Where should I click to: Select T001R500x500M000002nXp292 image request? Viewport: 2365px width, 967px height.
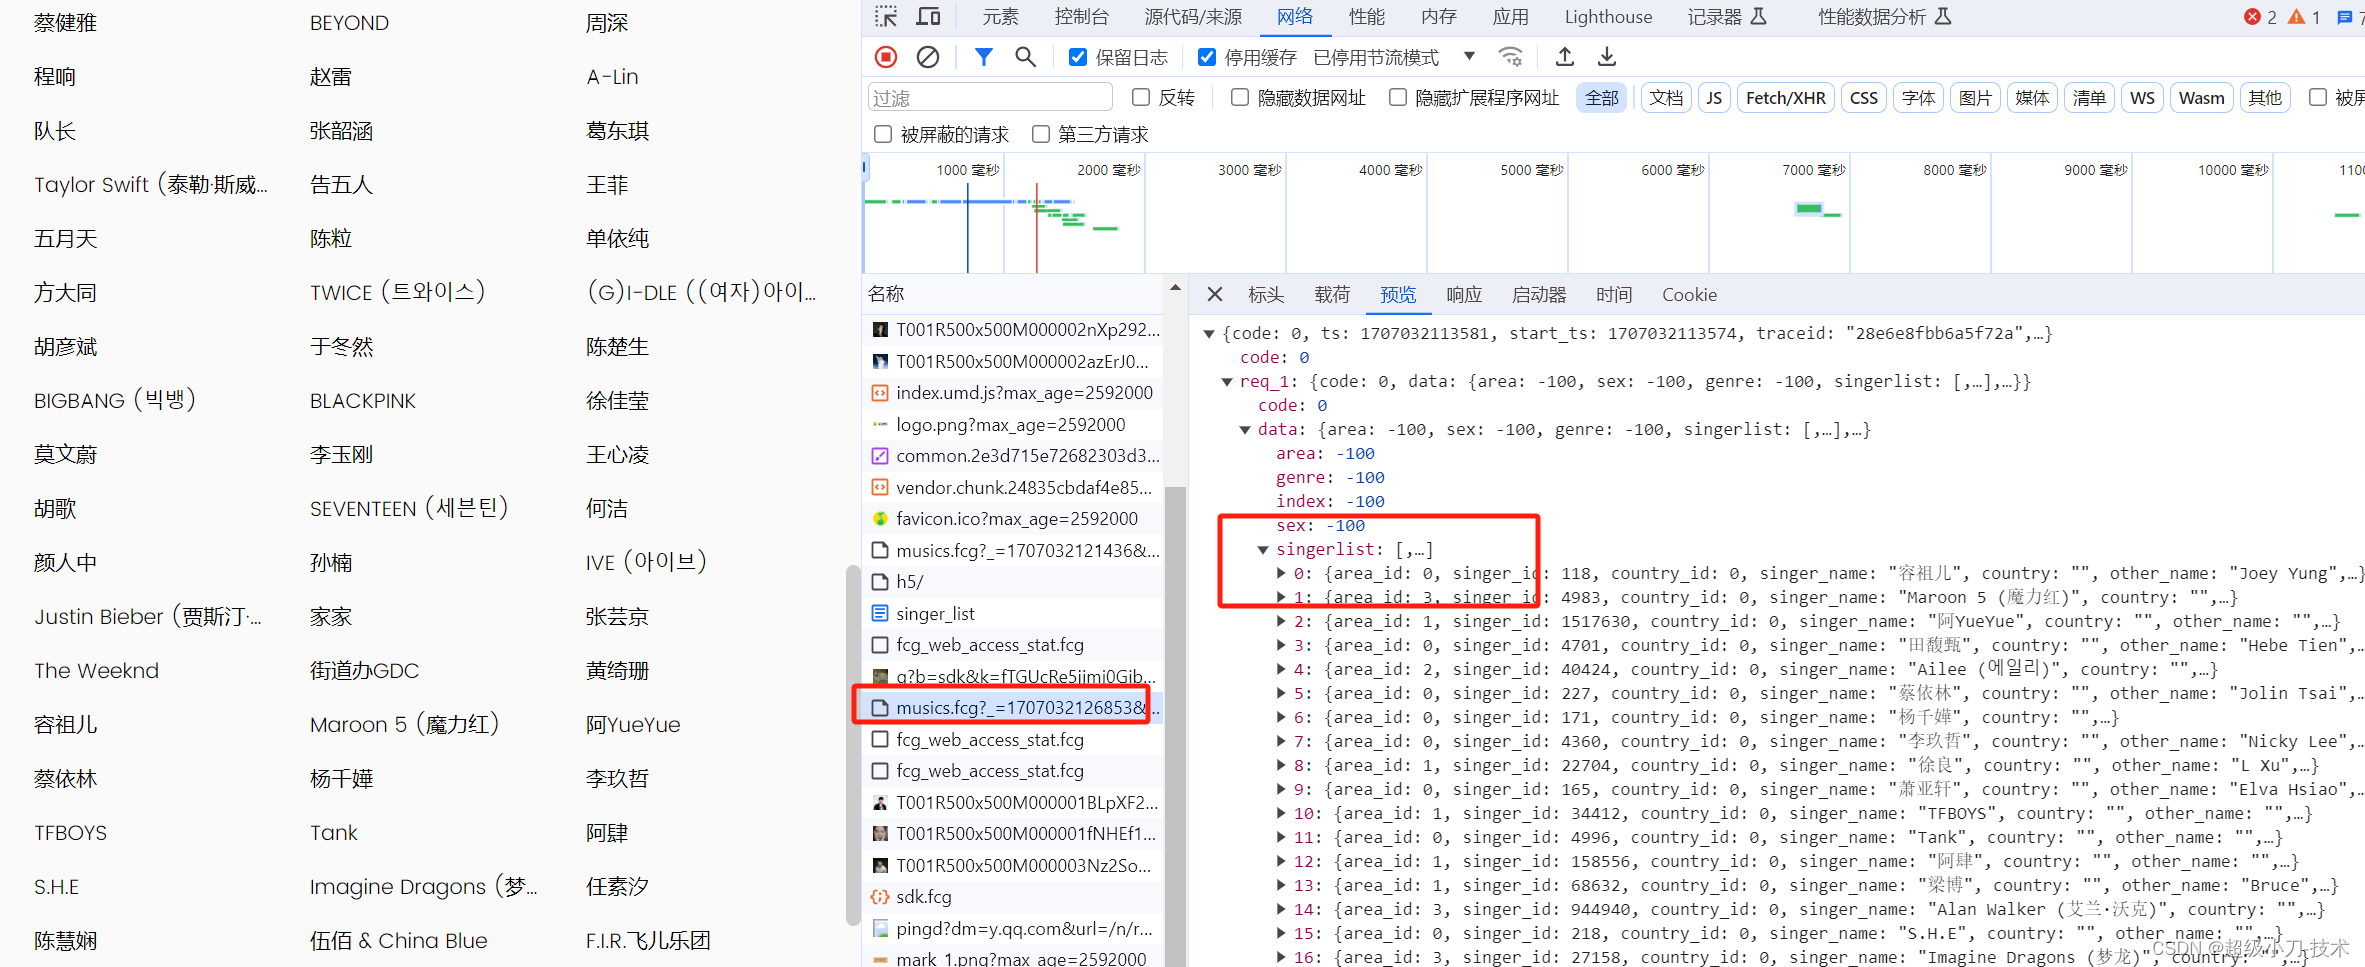pyautogui.click(x=1012, y=330)
